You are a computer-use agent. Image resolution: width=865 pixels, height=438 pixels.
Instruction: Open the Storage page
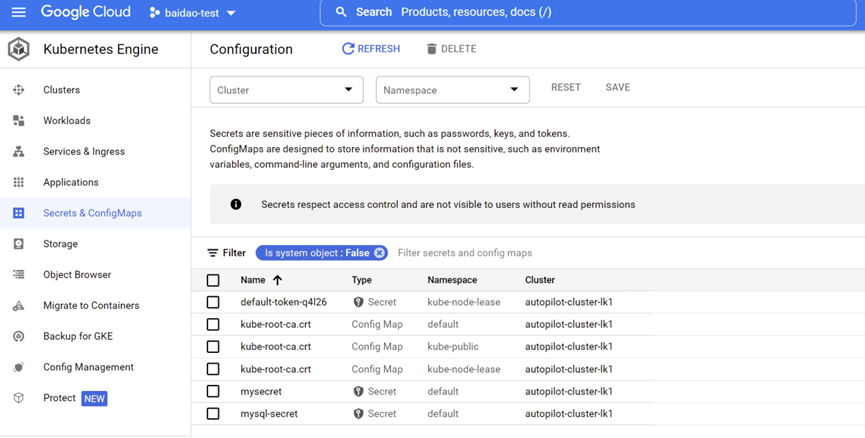click(x=60, y=244)
